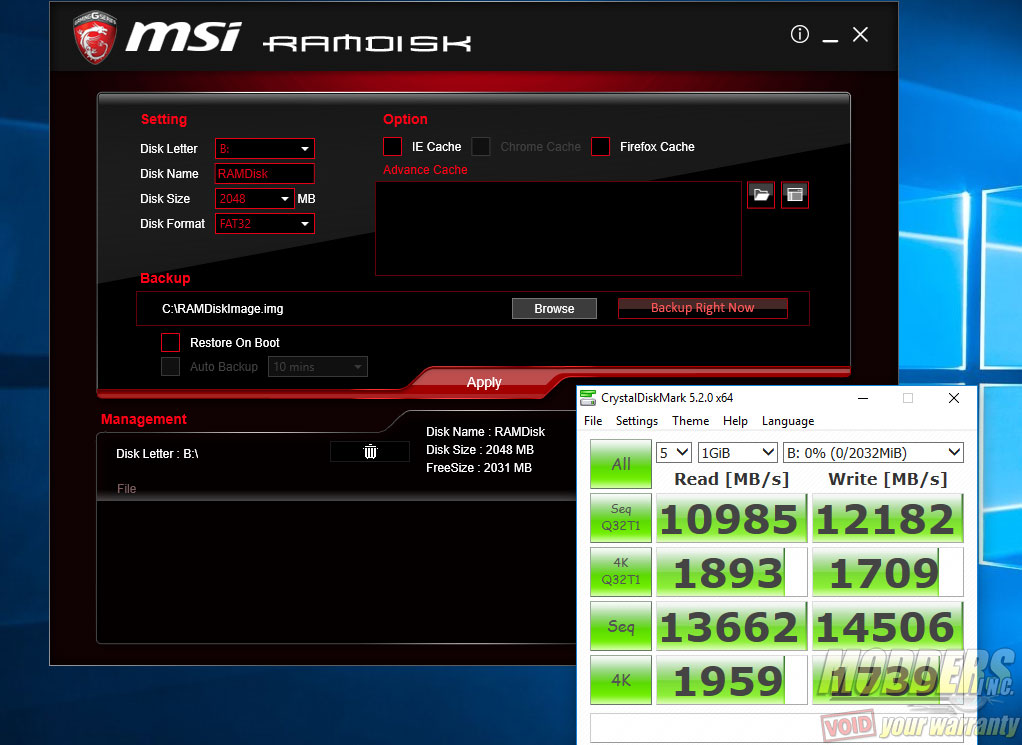
Task: Open the test size dropdown showing 1GiB
Action: click(x=737, y=452)
